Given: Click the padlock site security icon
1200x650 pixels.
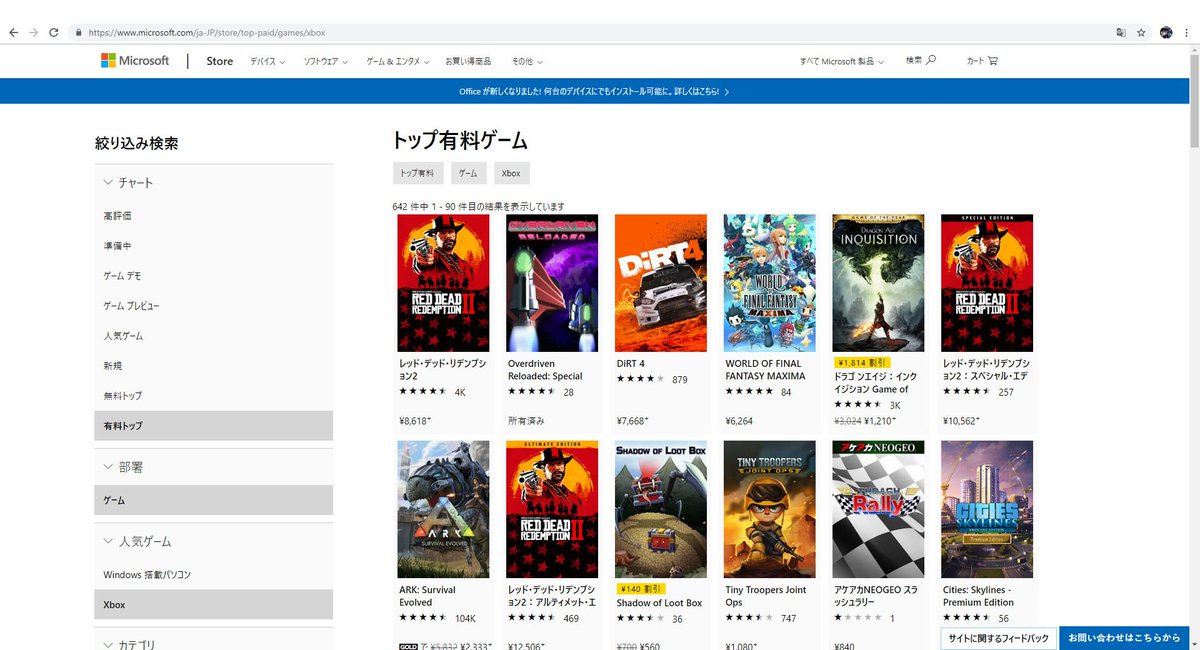Looking at the screenshot, I should coord(78,32).
